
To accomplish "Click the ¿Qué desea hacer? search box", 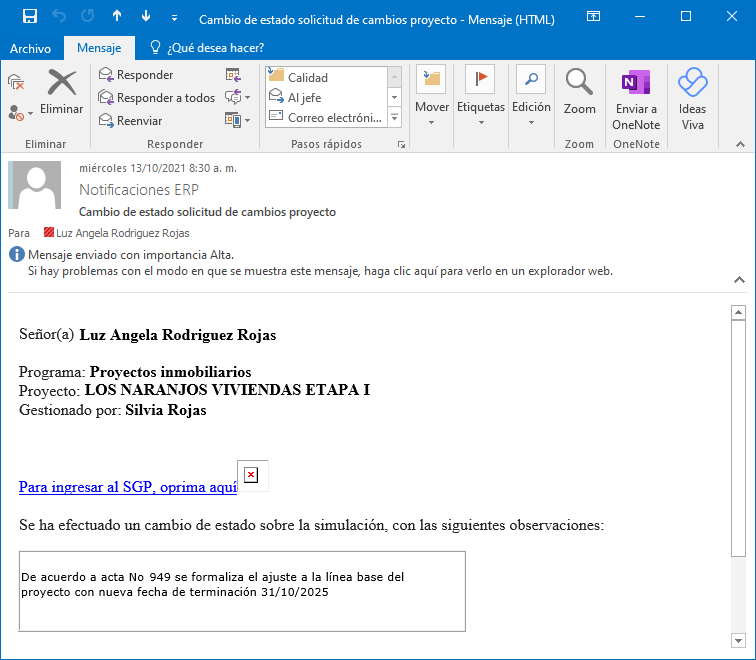I will [x=207, y=48].
